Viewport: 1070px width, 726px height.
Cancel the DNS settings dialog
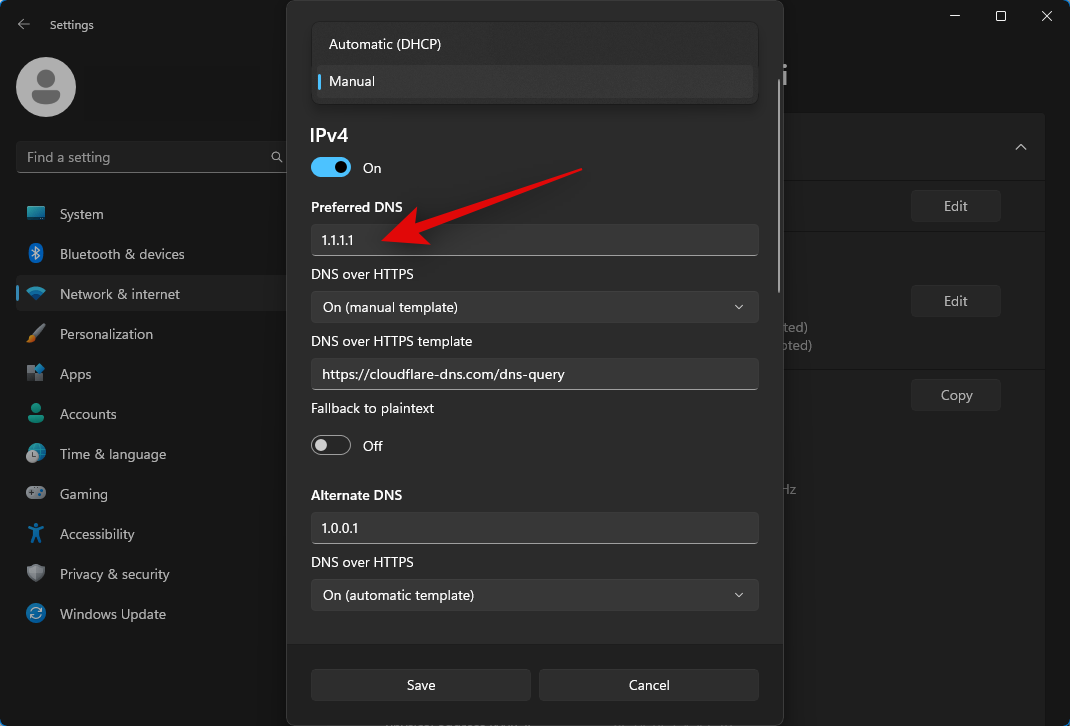[x=648, y=685]
